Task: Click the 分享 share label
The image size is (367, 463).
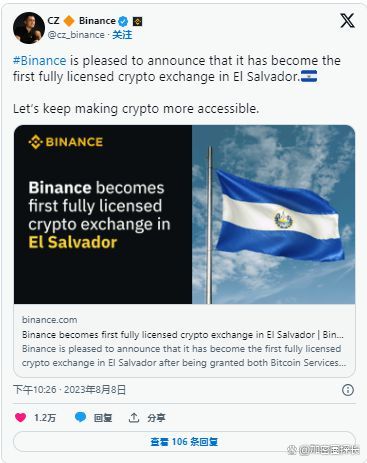Action: point(156,418)
